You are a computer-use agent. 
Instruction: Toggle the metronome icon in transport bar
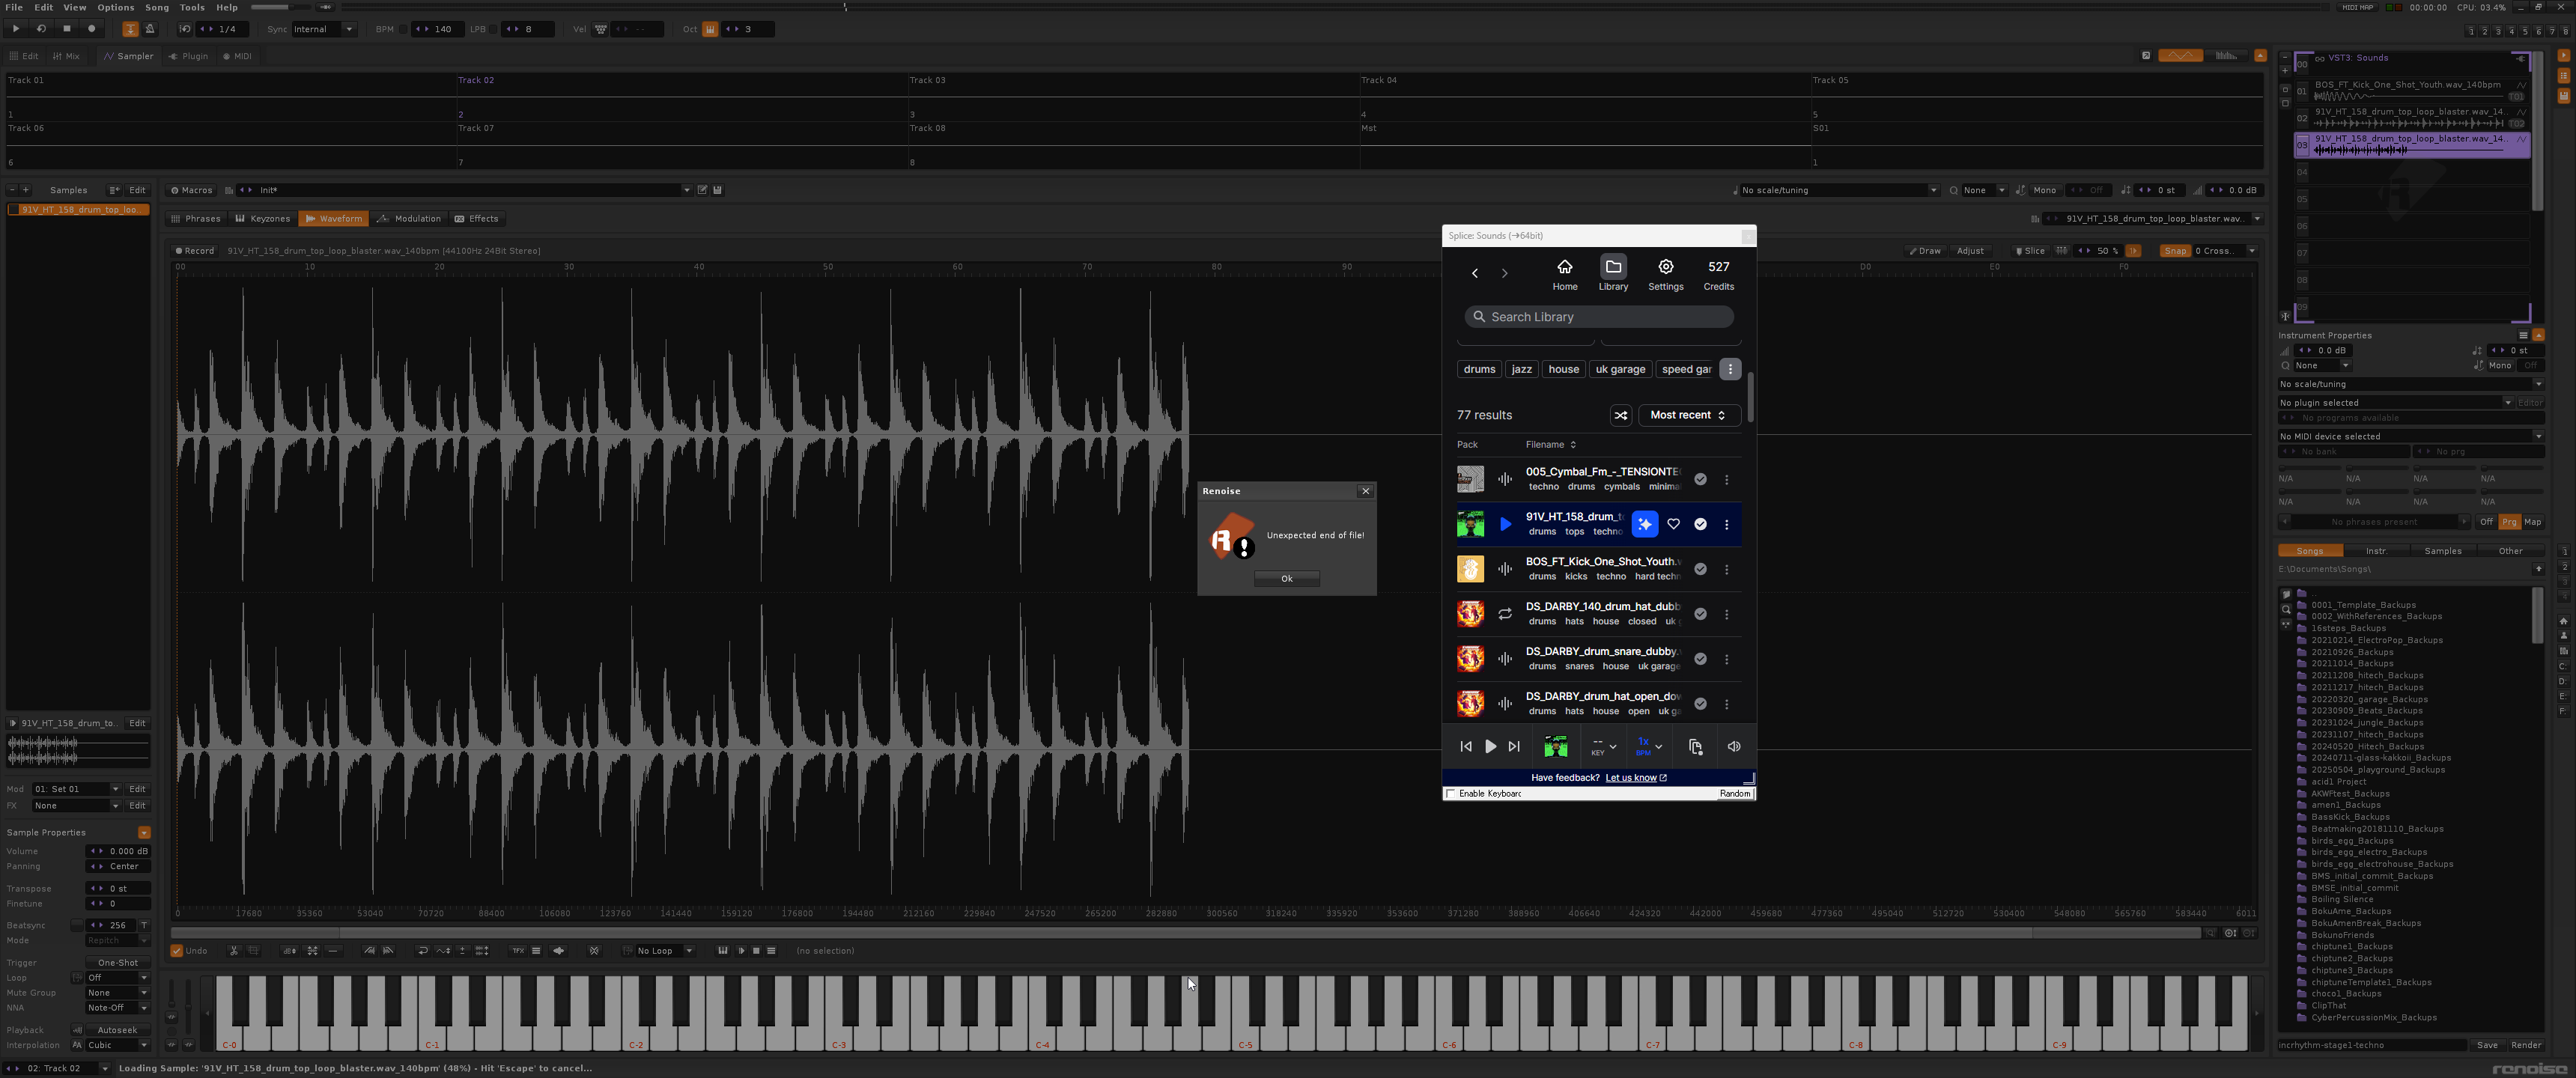pyautogui.click(x=150, y=29)
